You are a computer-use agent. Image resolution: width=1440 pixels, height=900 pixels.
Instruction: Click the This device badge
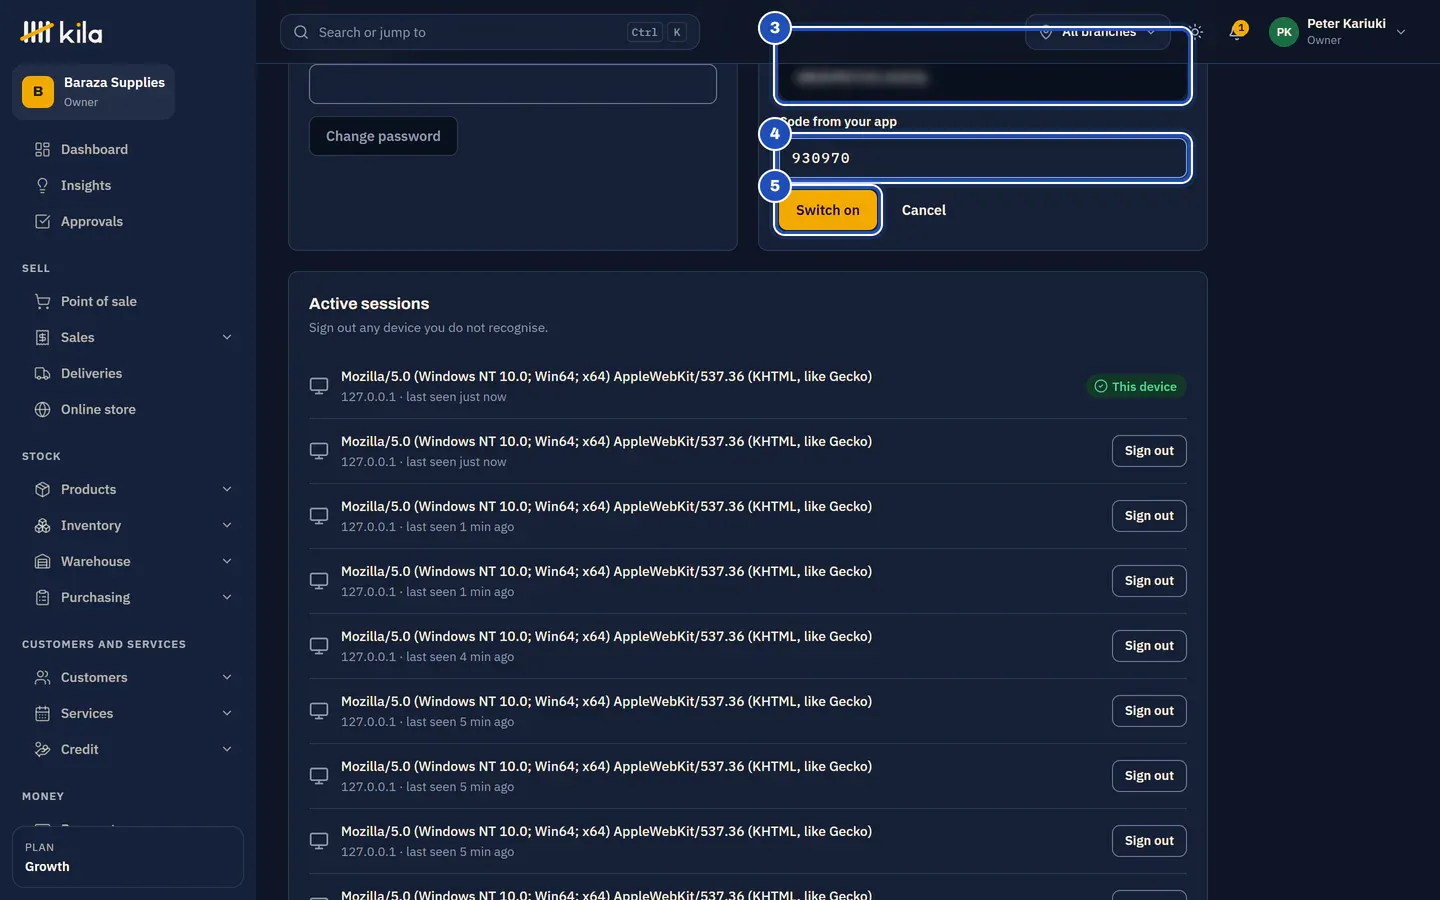(1136, 386)
